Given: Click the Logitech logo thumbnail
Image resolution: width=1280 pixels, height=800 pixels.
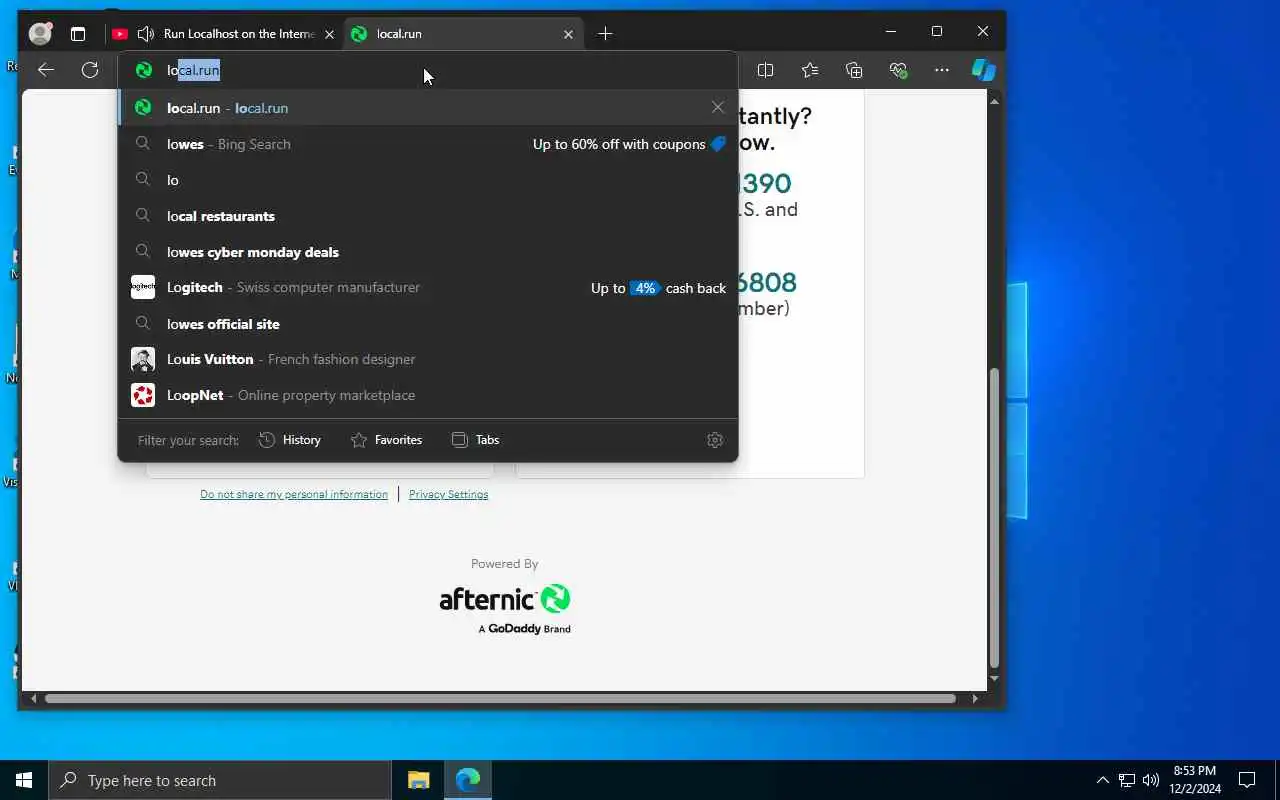Looking at the screenshot, I should click(x=143, y=287).
